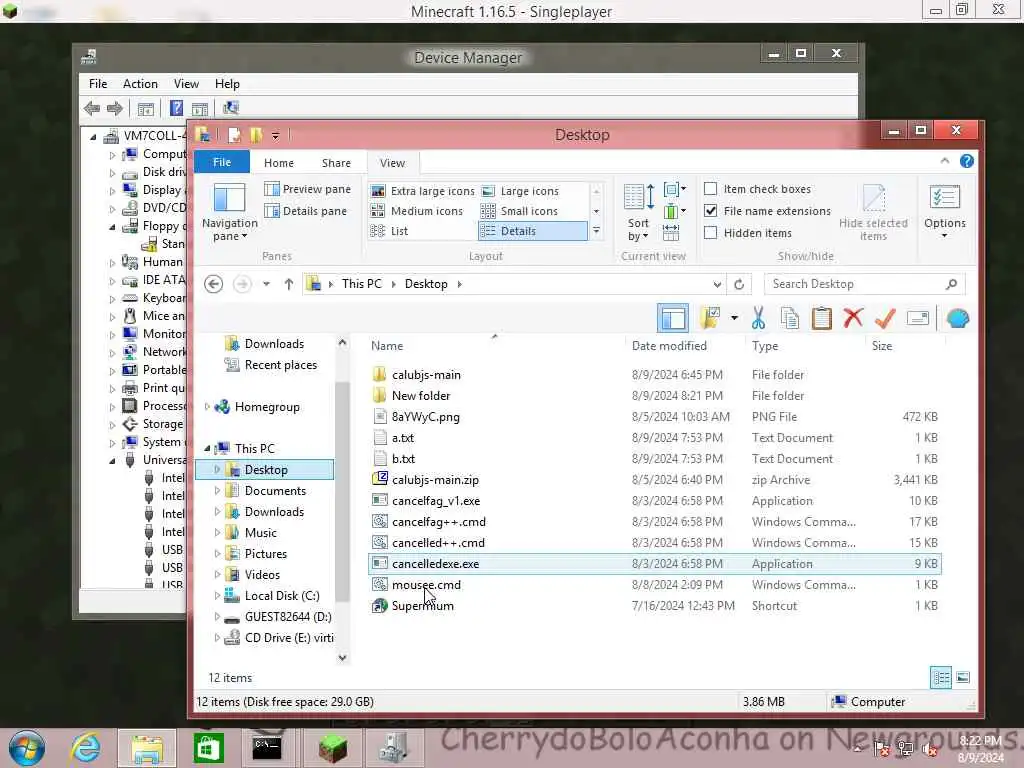Enable Hidden items checkbox

click(x=711, y=233)
